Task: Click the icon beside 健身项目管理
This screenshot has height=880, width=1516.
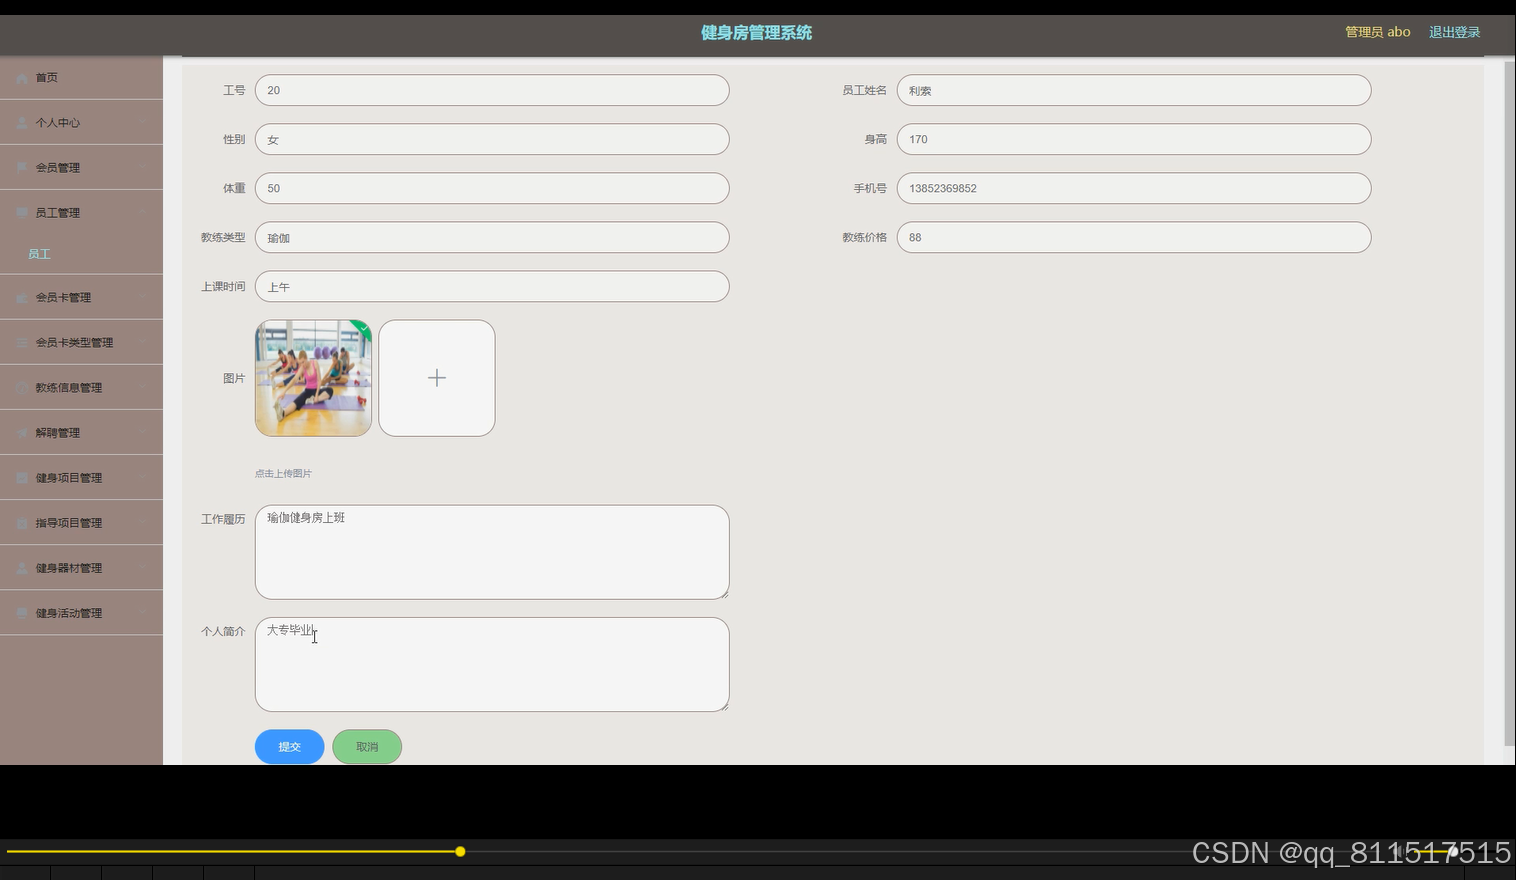Action: tap(22, 478)
